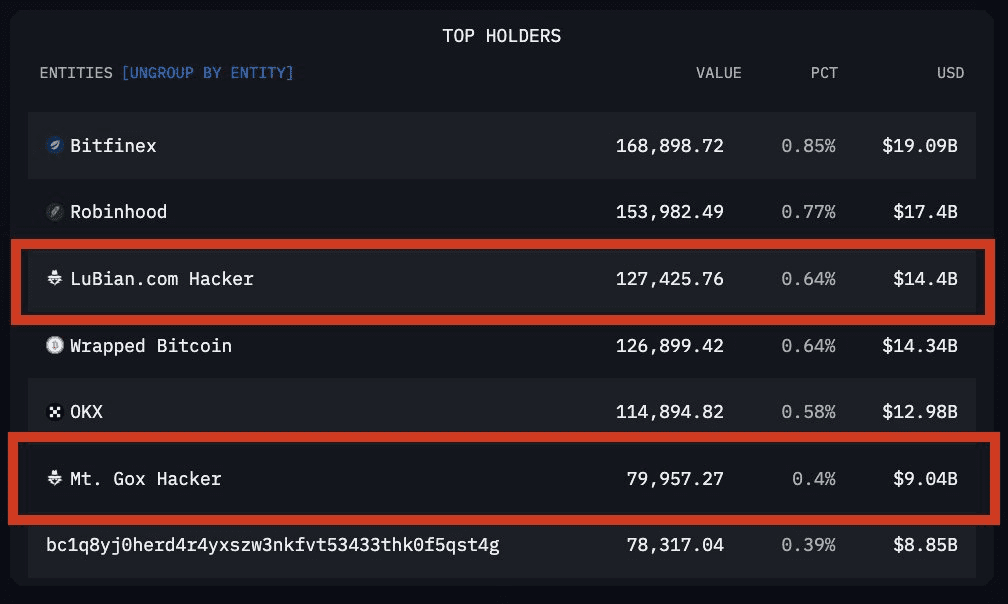Toggle Ungroup by Entity
The width and height of the screenshot is (1008, 604).
(x=207, y=73)
